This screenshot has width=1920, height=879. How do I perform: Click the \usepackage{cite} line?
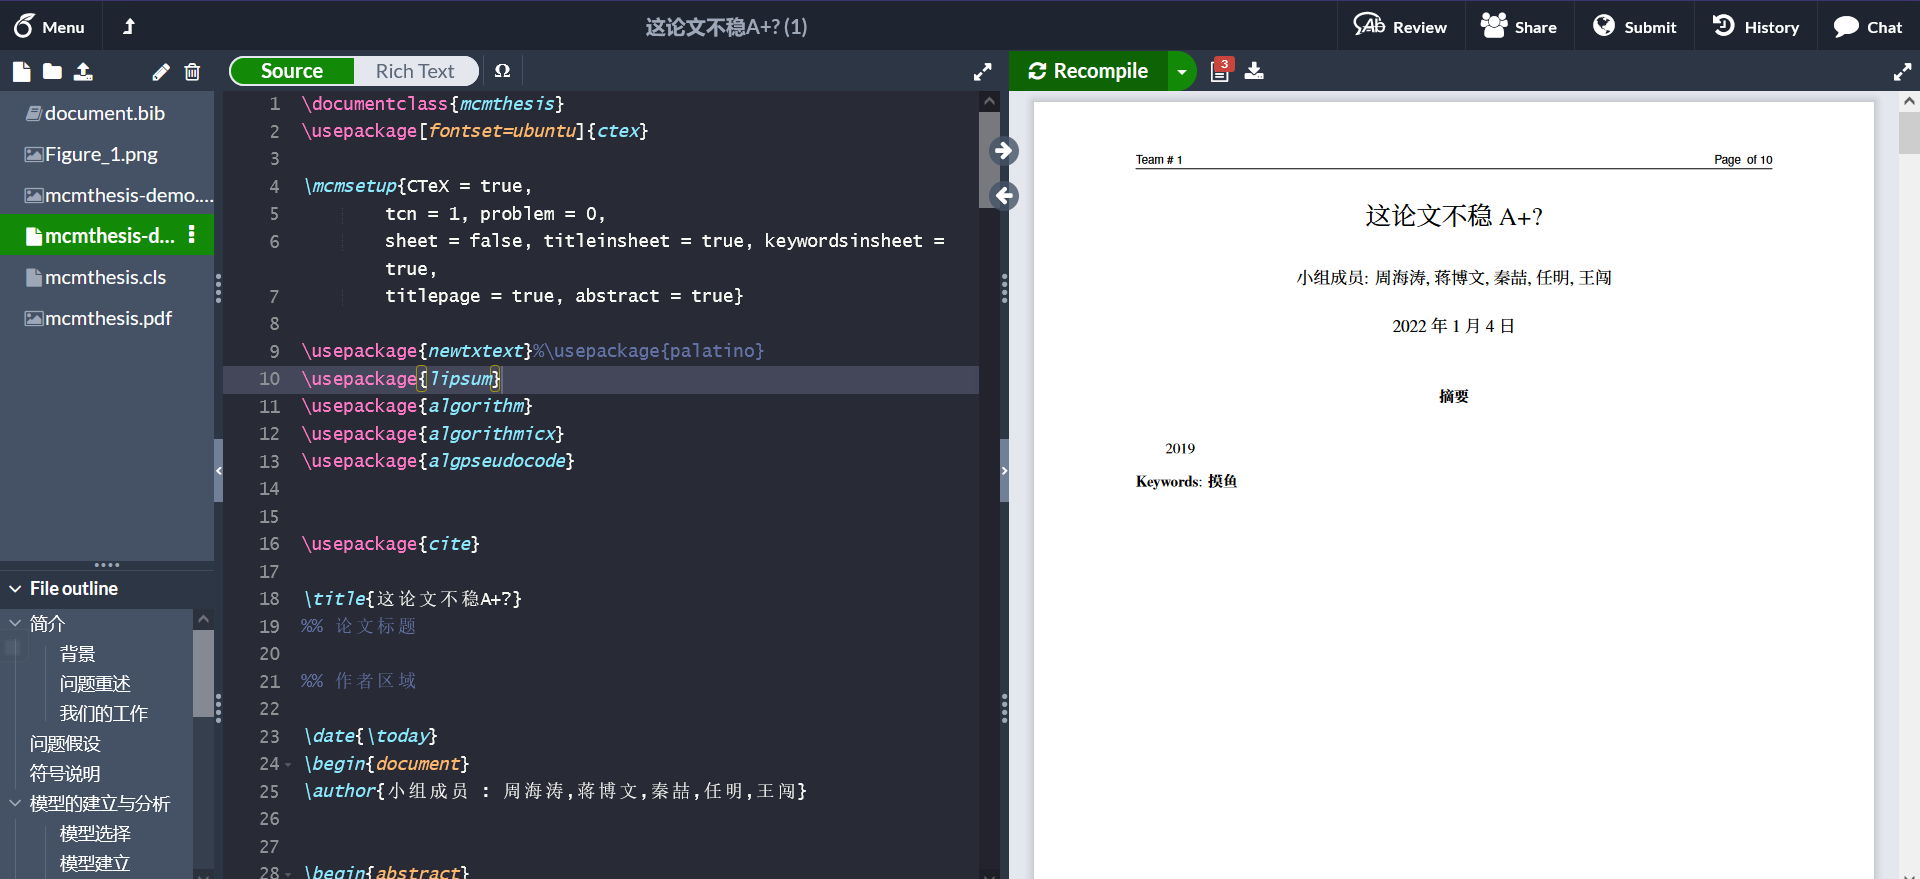click(x=391, y=544)
